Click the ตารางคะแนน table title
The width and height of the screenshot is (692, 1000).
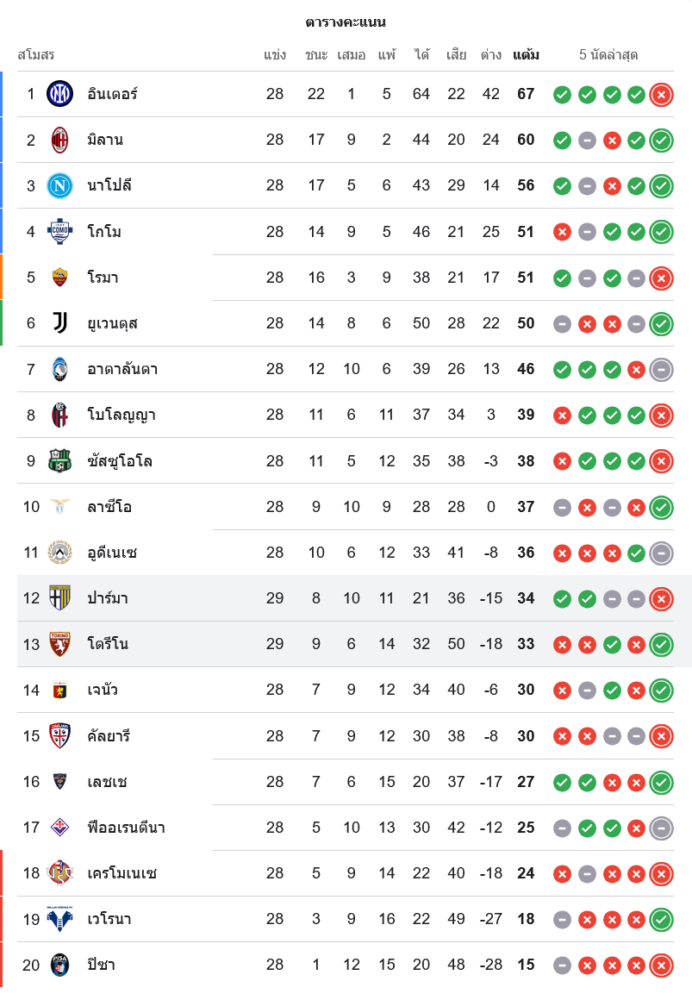346,22
